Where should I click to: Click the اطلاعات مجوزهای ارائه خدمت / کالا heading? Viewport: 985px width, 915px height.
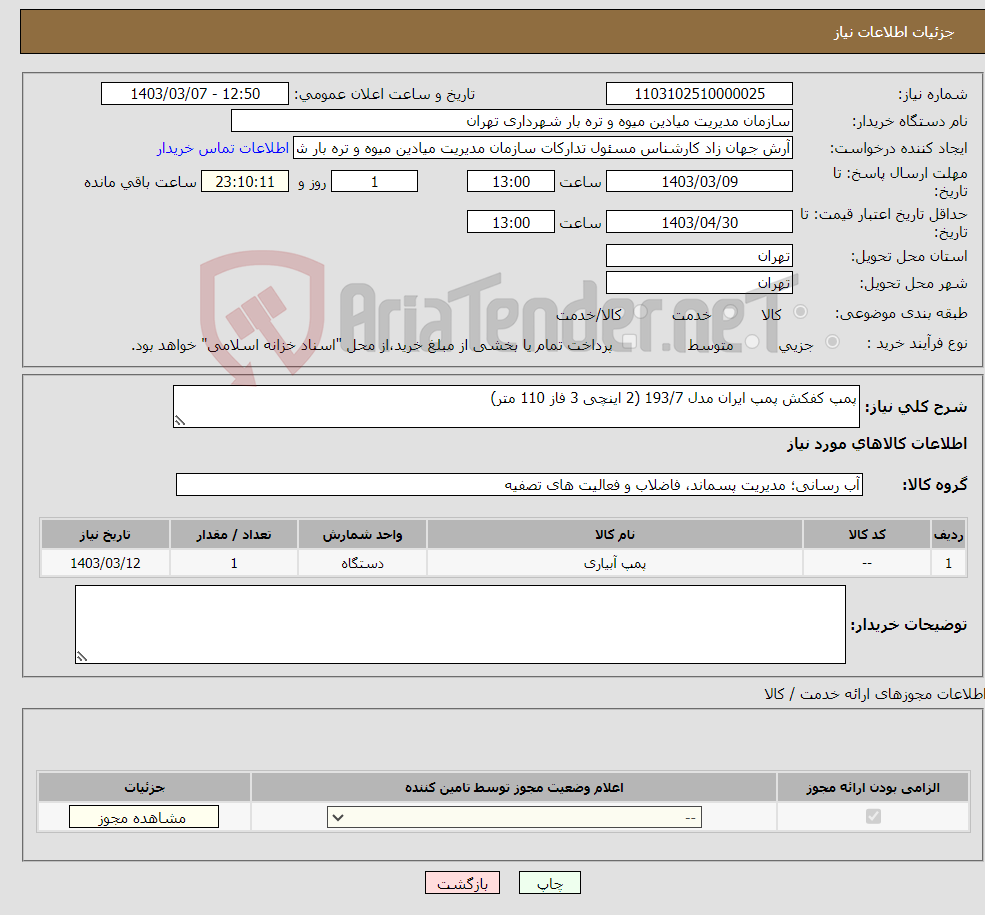[x=874, y=694]
